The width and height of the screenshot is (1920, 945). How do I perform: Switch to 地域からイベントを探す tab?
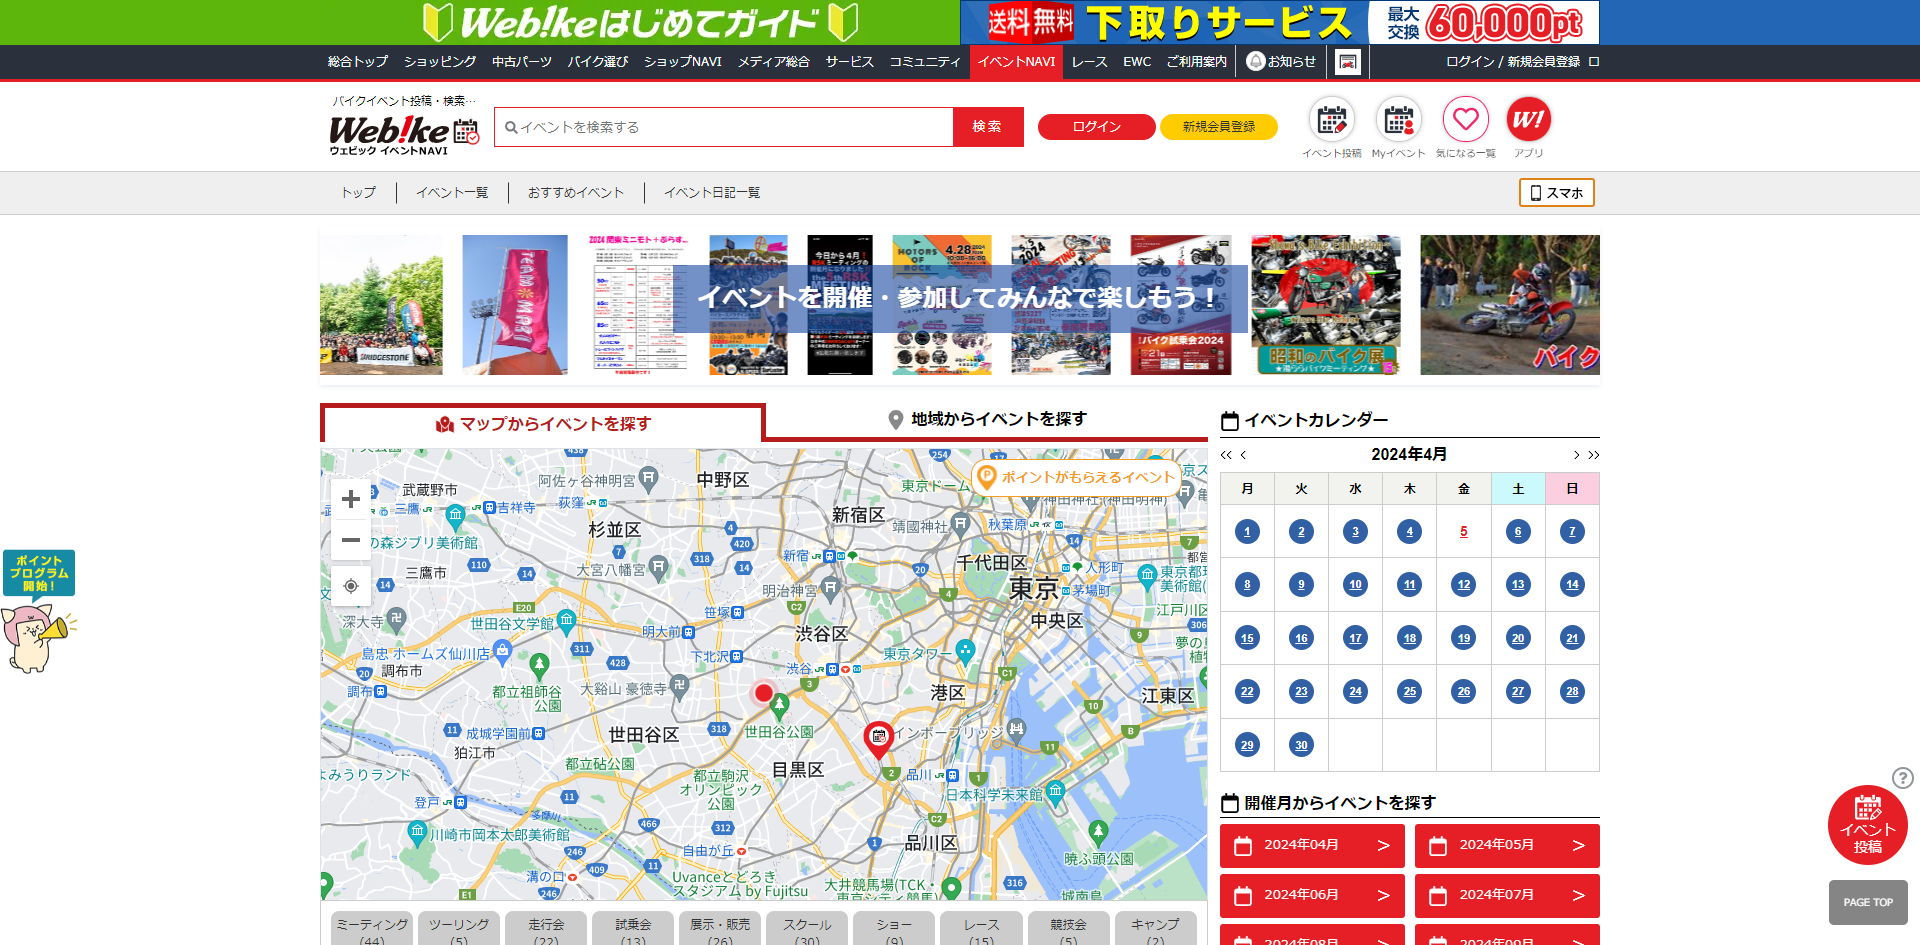[987, 420]
